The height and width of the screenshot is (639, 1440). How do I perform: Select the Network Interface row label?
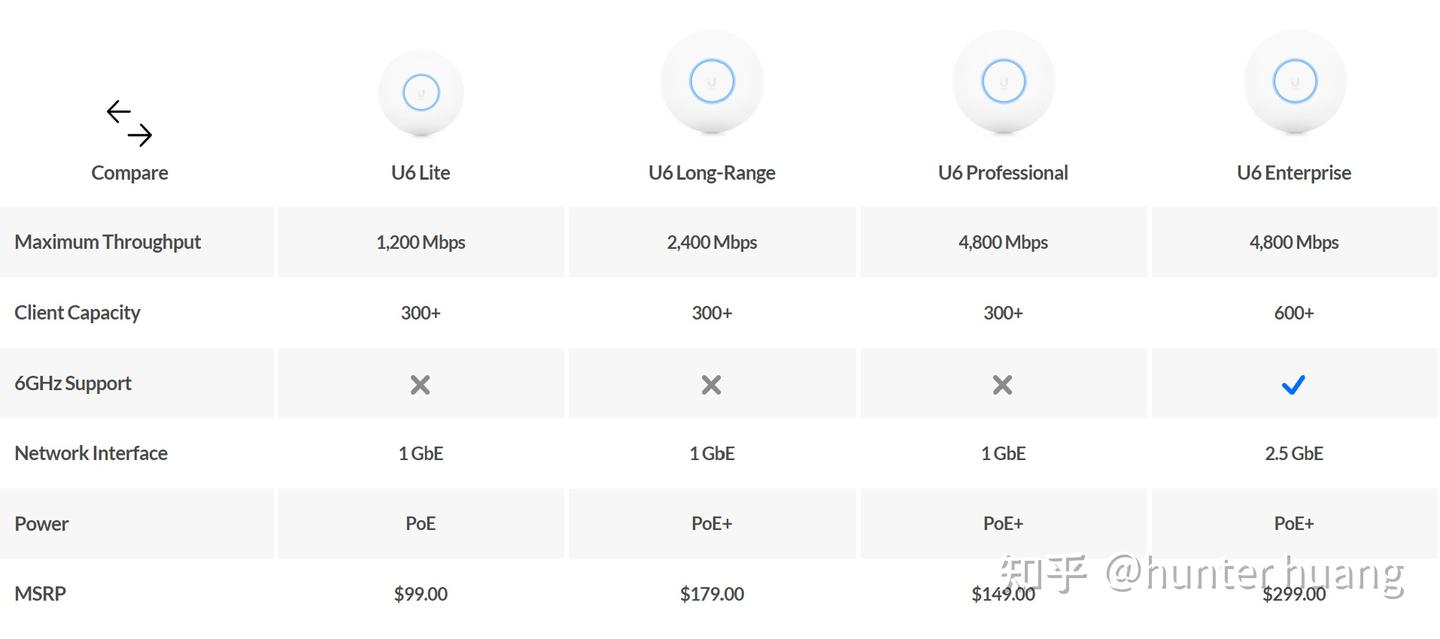(x=91, y=453)
